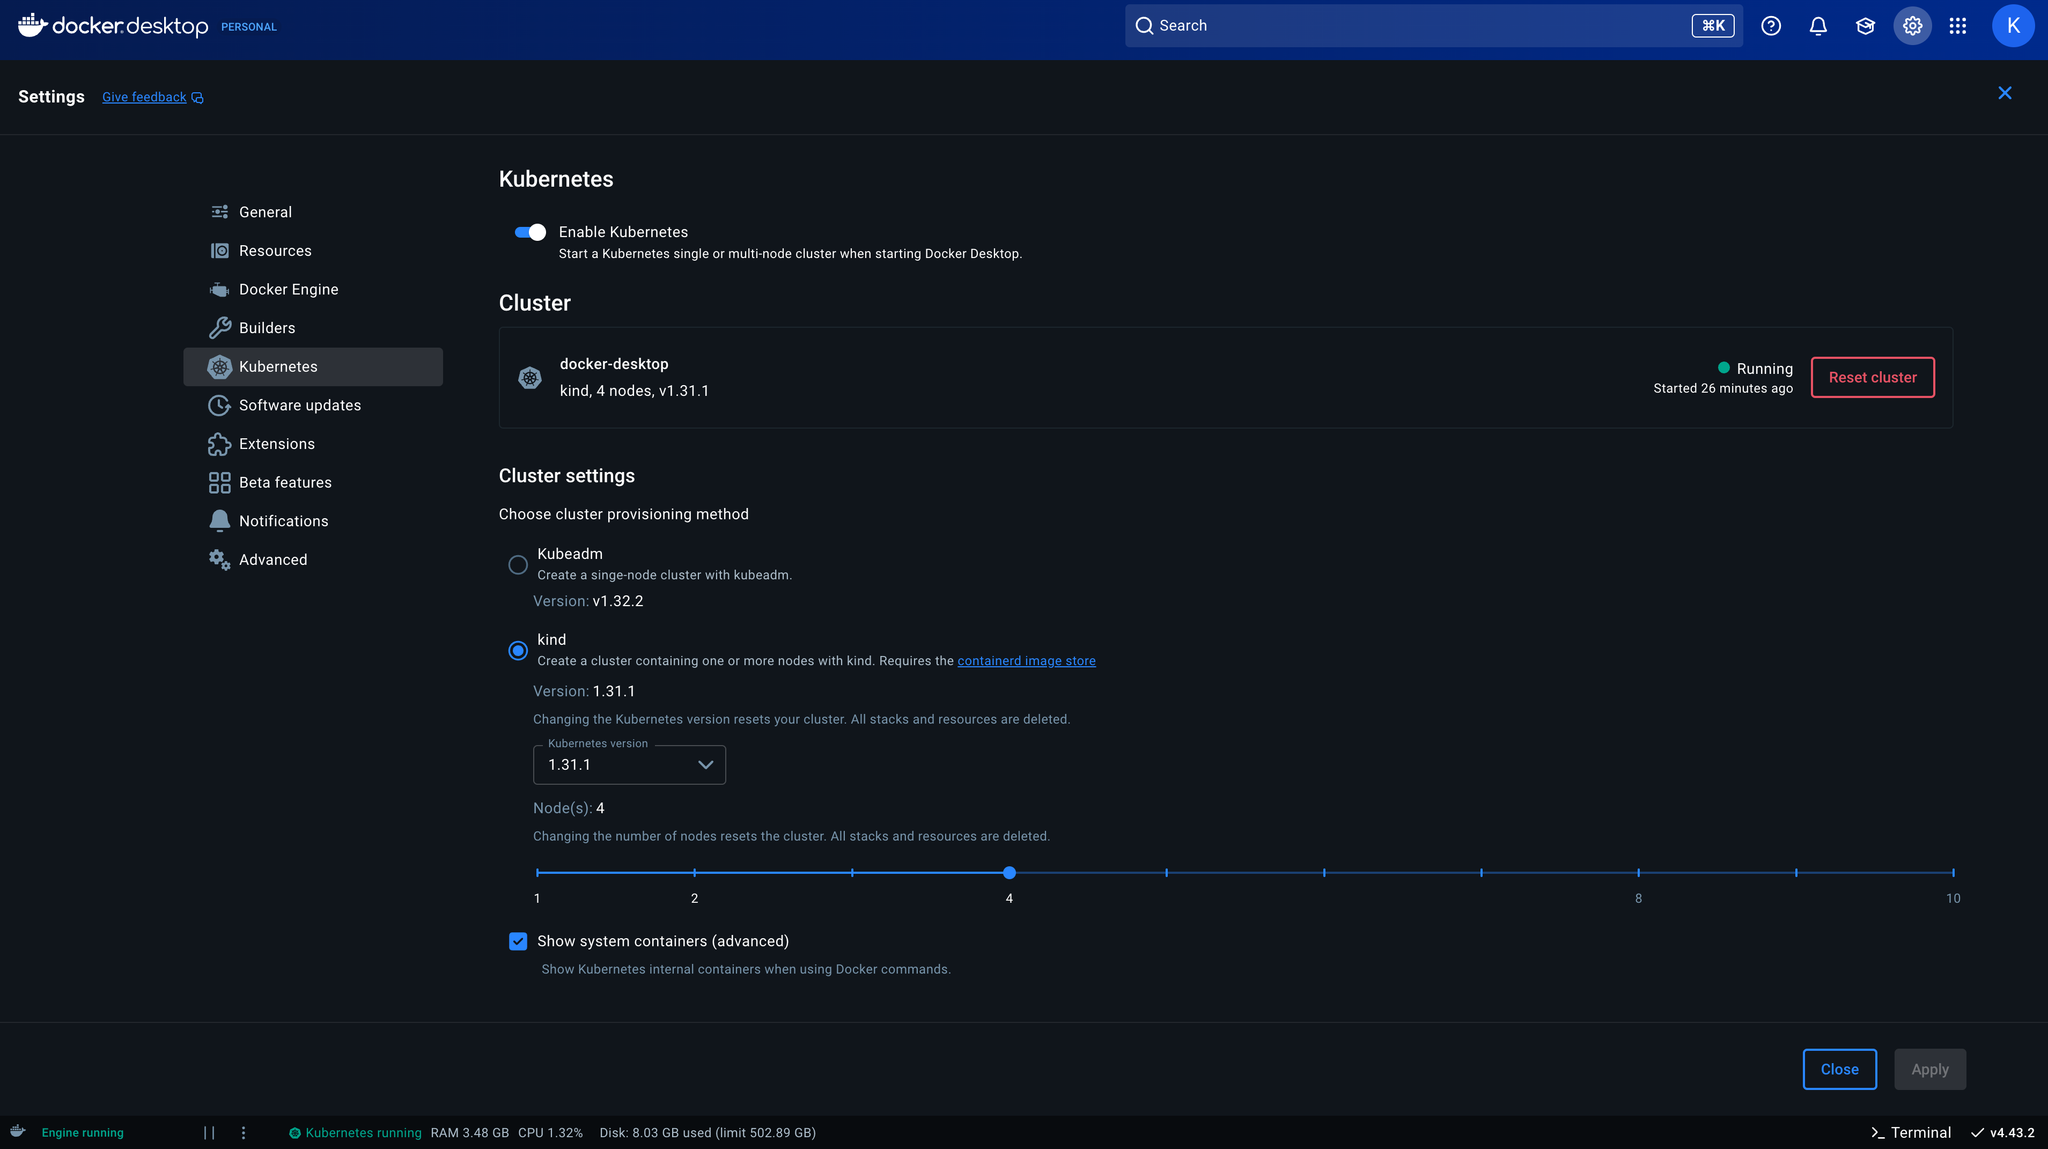Click the Builders wrench icon
The image size is (2048, 1149).
(220, 328)
